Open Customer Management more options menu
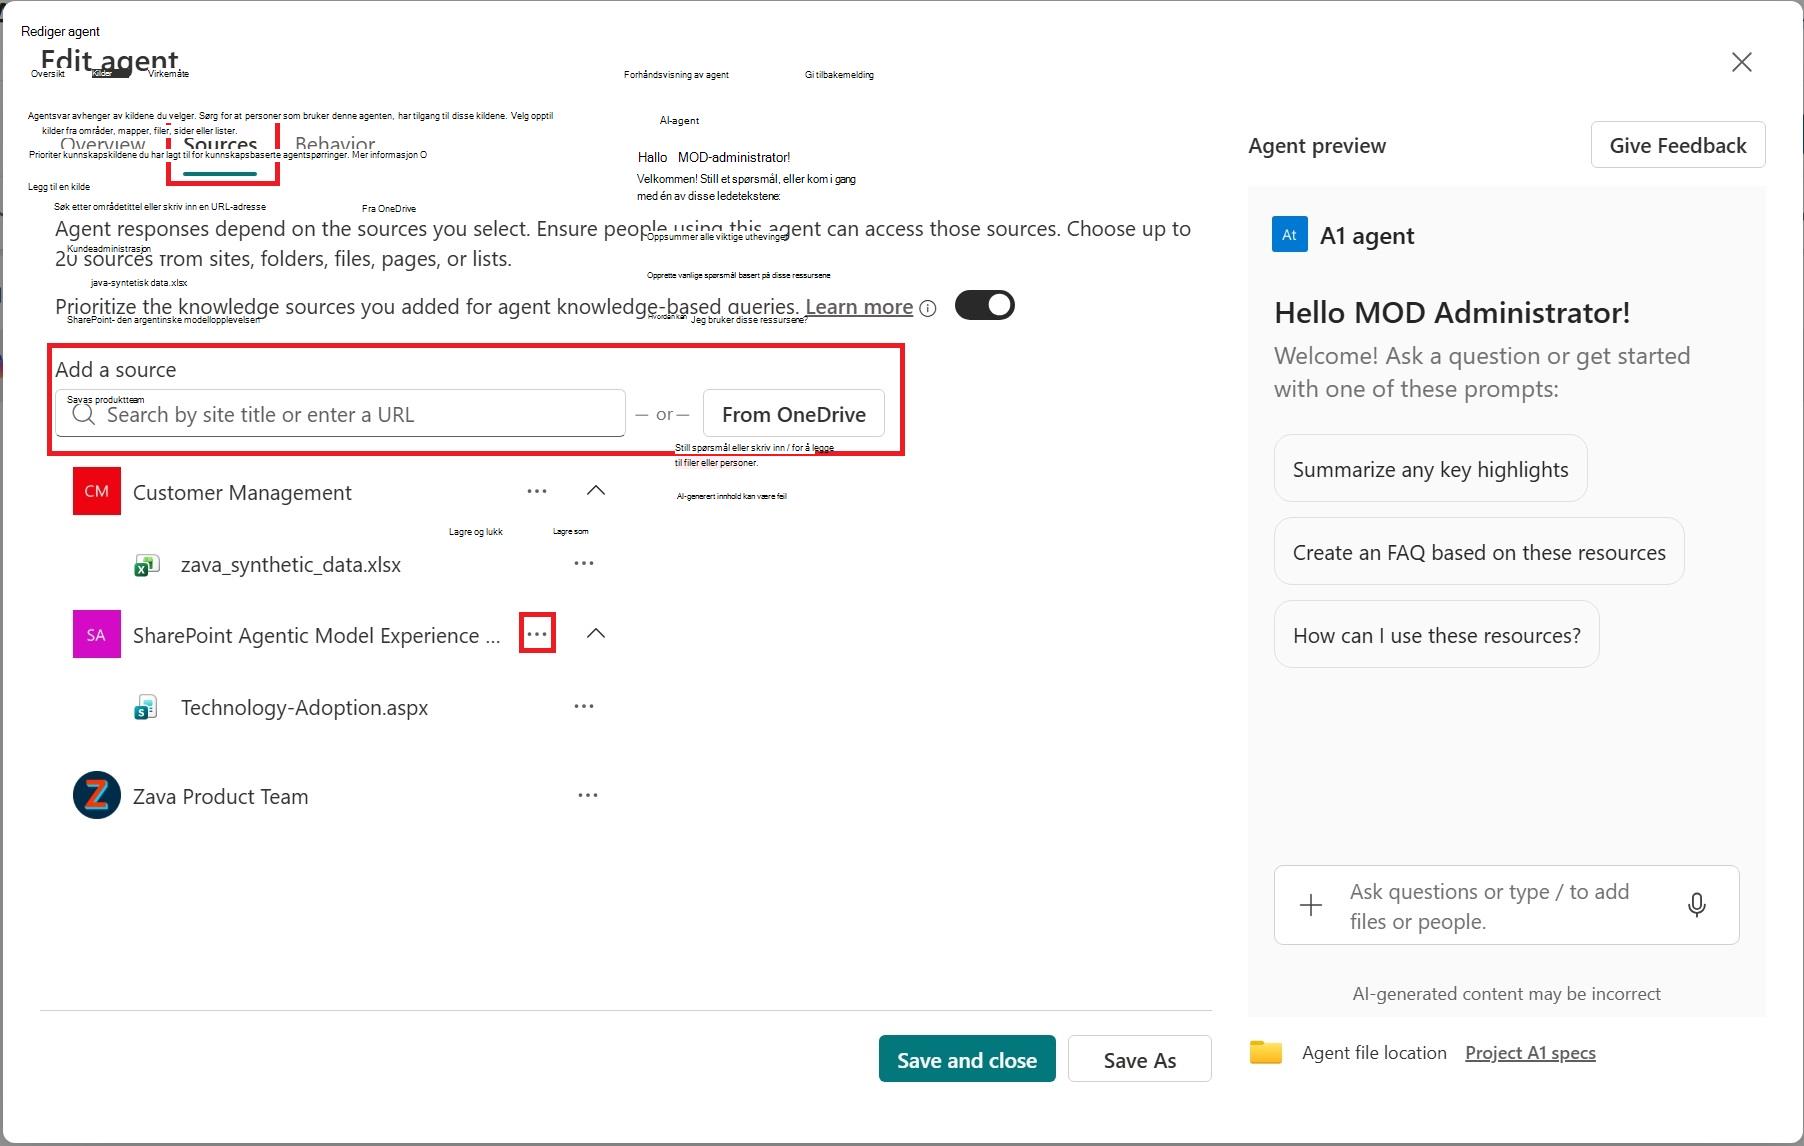This screenshot has width=1804, height=1146. 537,491
